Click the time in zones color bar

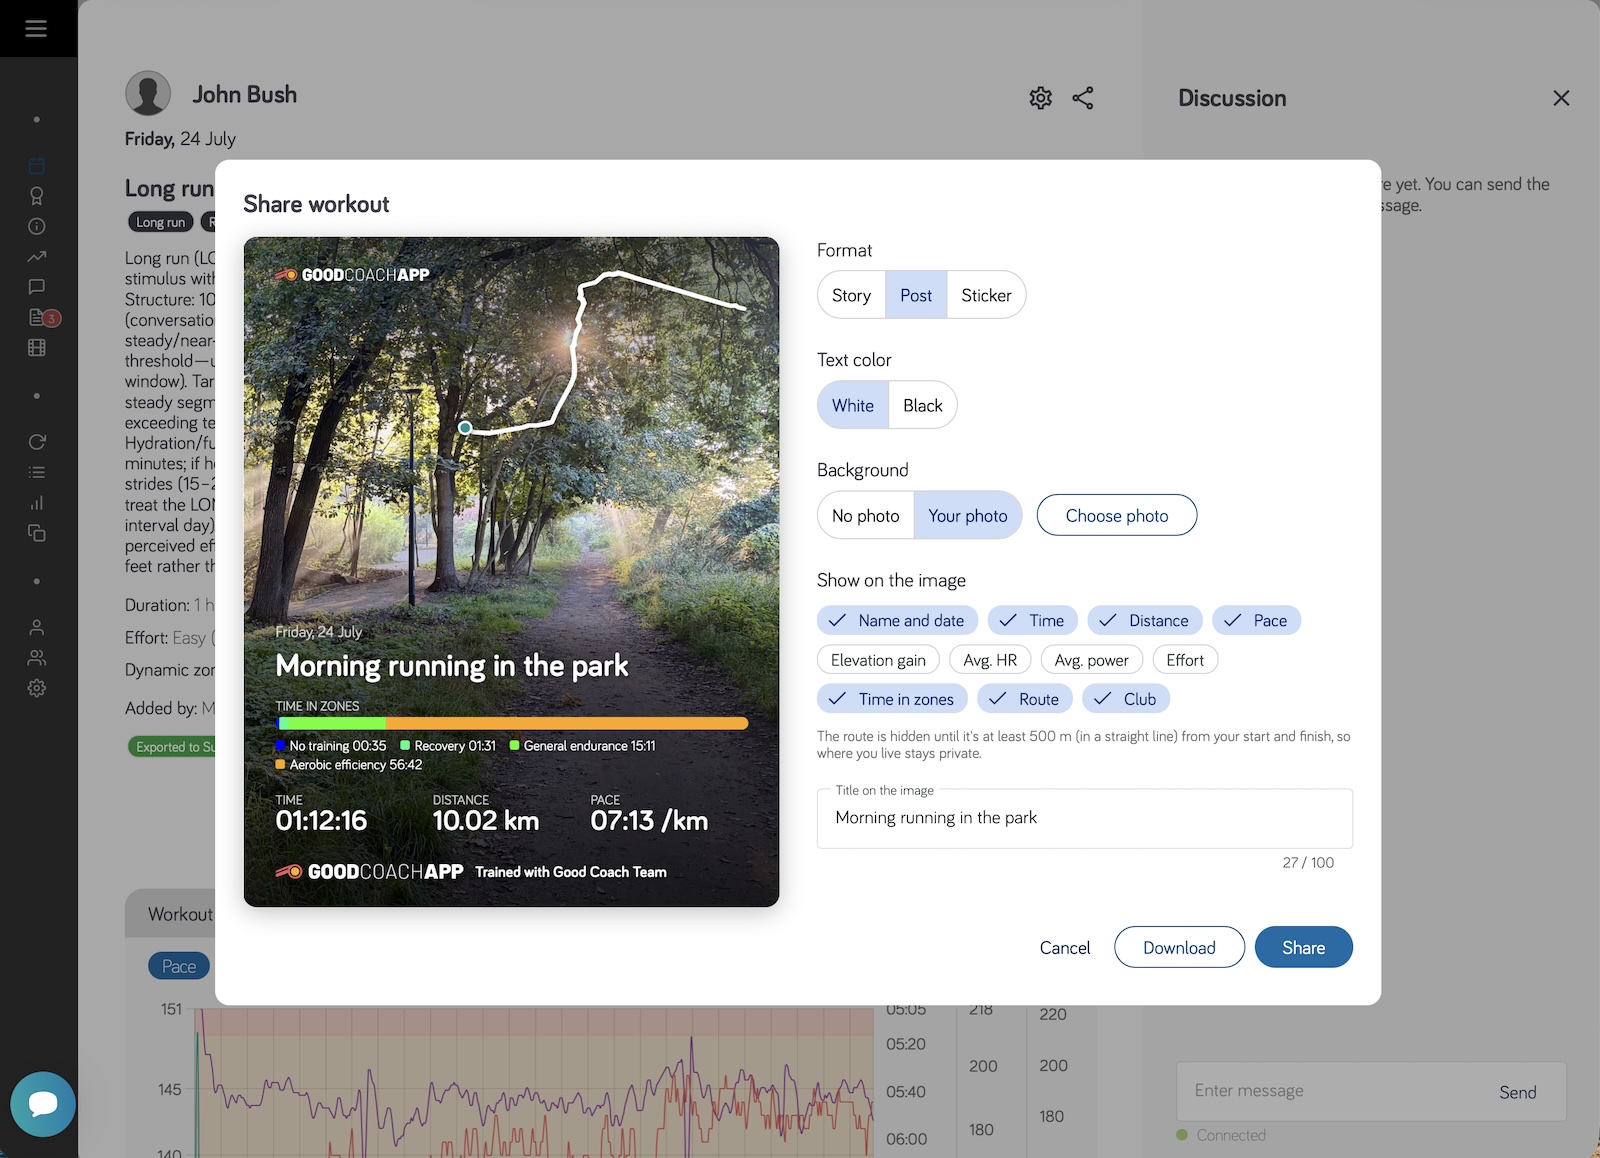coord(512,723)
